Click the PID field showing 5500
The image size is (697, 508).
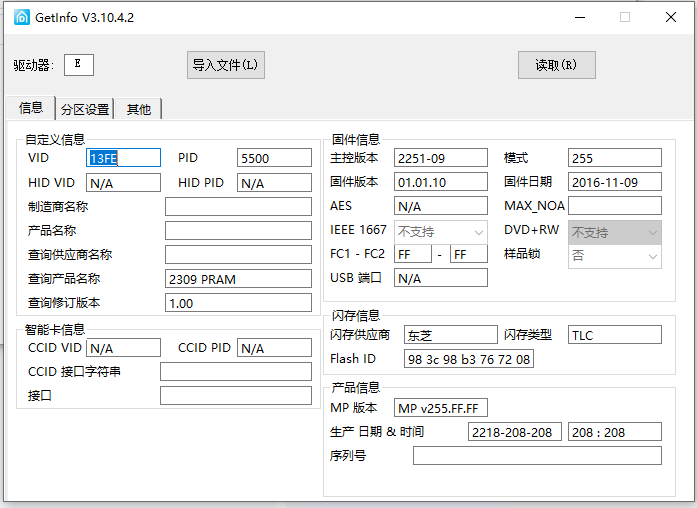[x=274, y=158]
